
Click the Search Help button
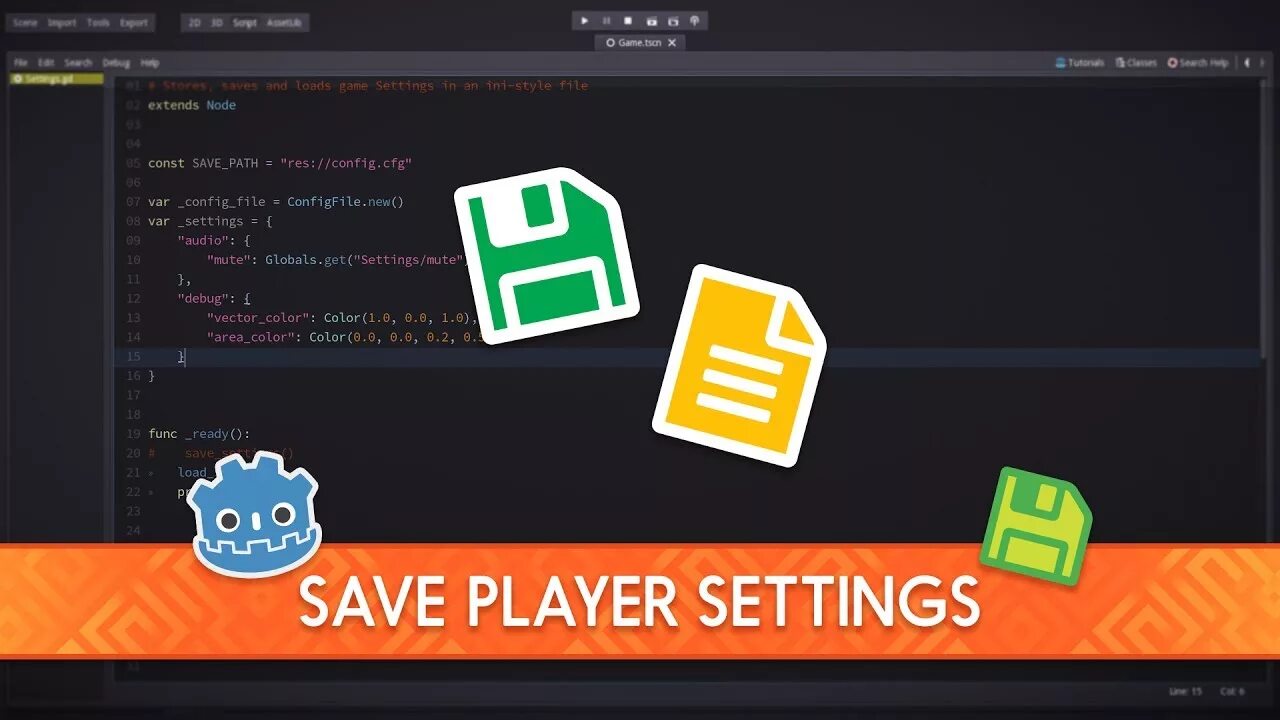tap(1198, 62)
